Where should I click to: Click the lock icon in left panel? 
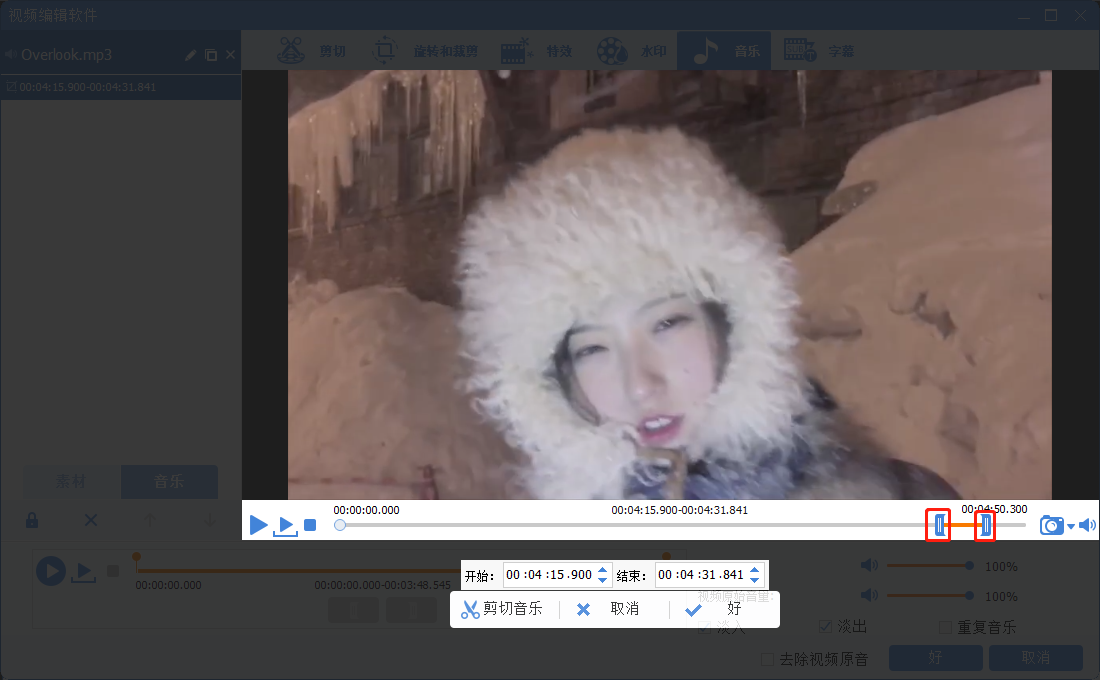coord(32,520)
